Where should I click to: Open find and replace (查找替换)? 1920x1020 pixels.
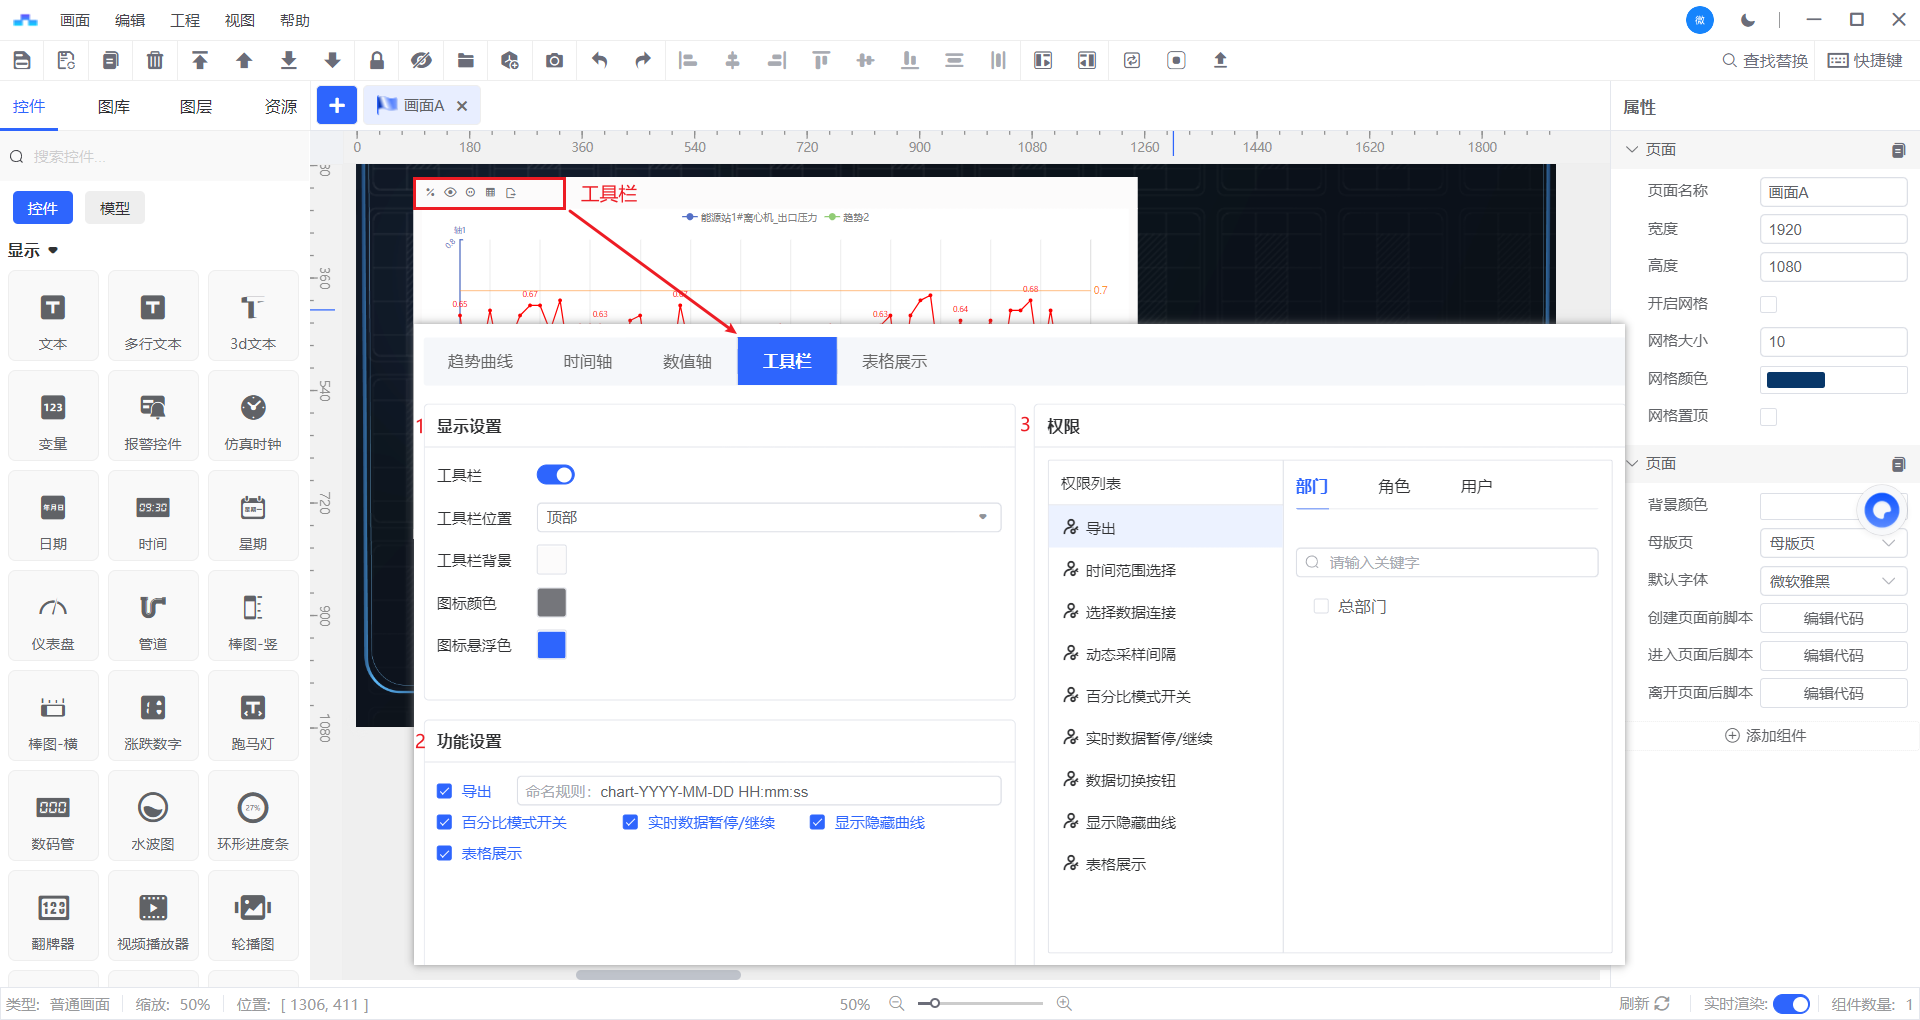click(x=1765, y=60)
